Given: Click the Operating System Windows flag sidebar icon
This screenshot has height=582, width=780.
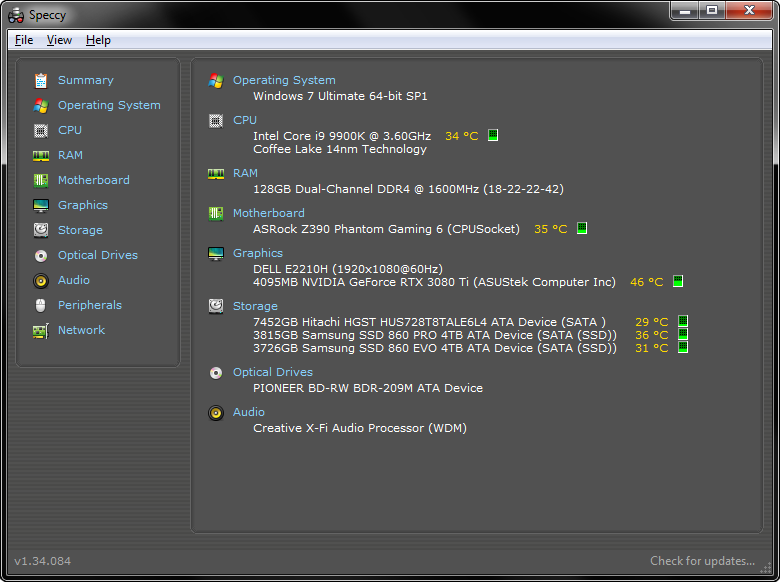Looking at the screenshot, I should pyautogui.click(x=41, y=105).
